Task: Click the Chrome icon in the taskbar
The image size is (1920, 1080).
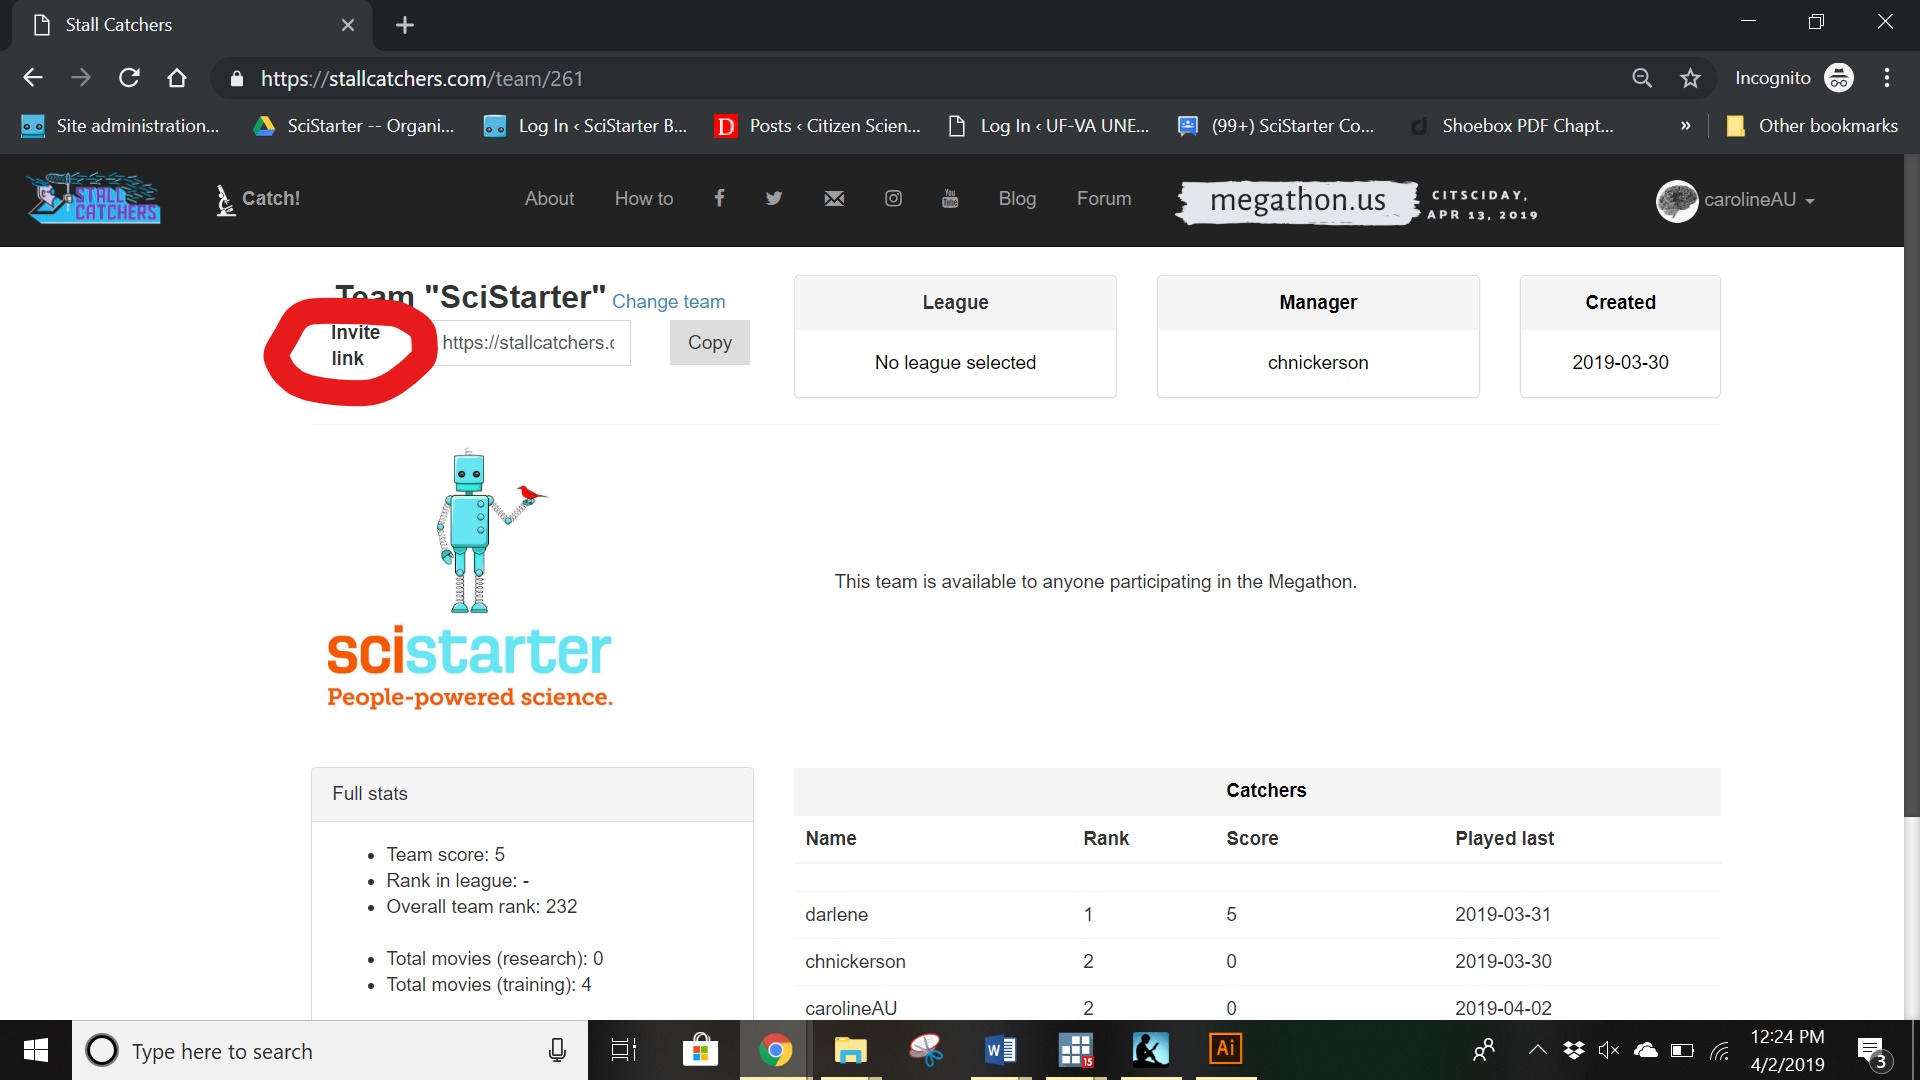Action: coord(775,1050)
